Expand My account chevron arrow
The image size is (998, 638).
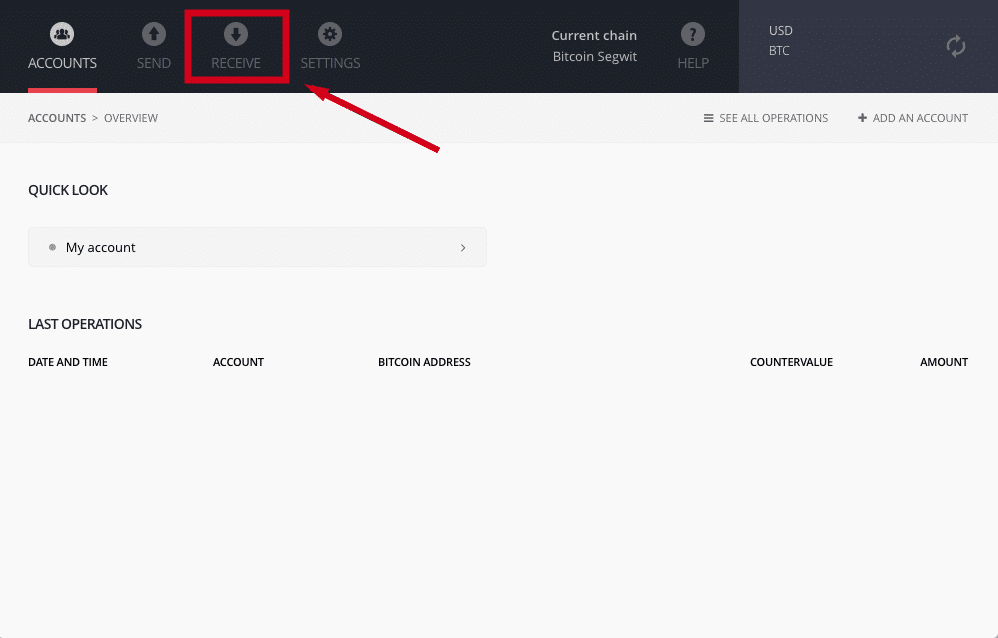[x=463, y=248]
